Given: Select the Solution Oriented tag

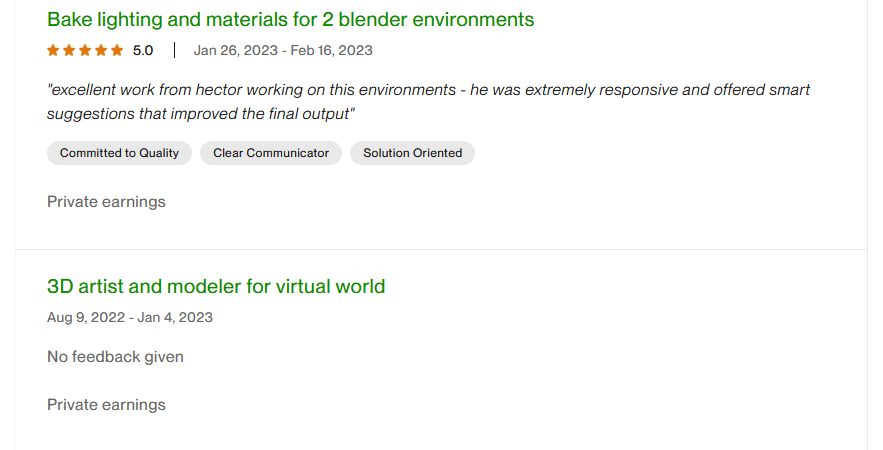Looking at the screenshot, I should coord(412,153).
